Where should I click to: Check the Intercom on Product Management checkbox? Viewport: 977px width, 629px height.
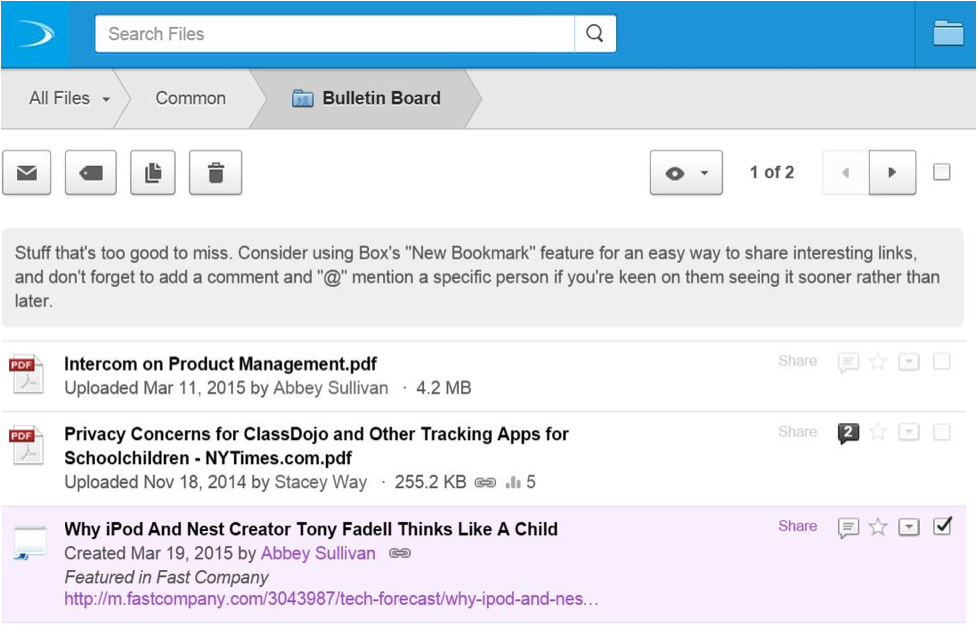coord(941,361)
